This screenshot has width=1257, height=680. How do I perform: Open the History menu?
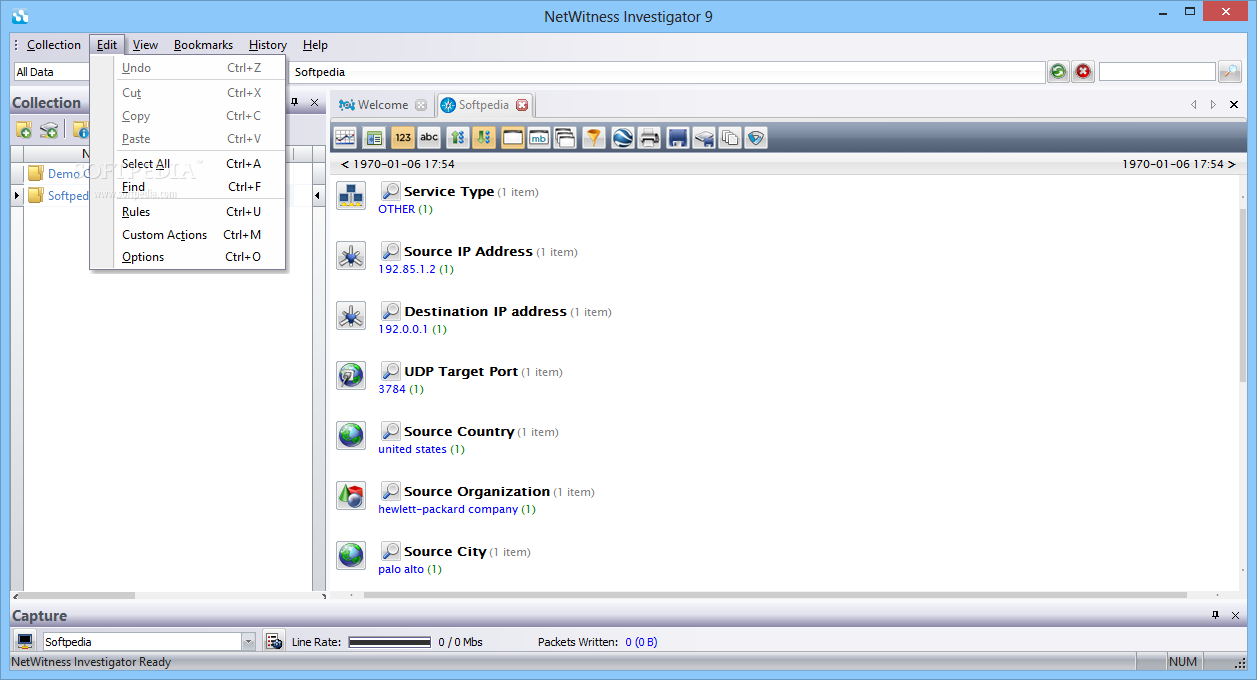(268, 45)
